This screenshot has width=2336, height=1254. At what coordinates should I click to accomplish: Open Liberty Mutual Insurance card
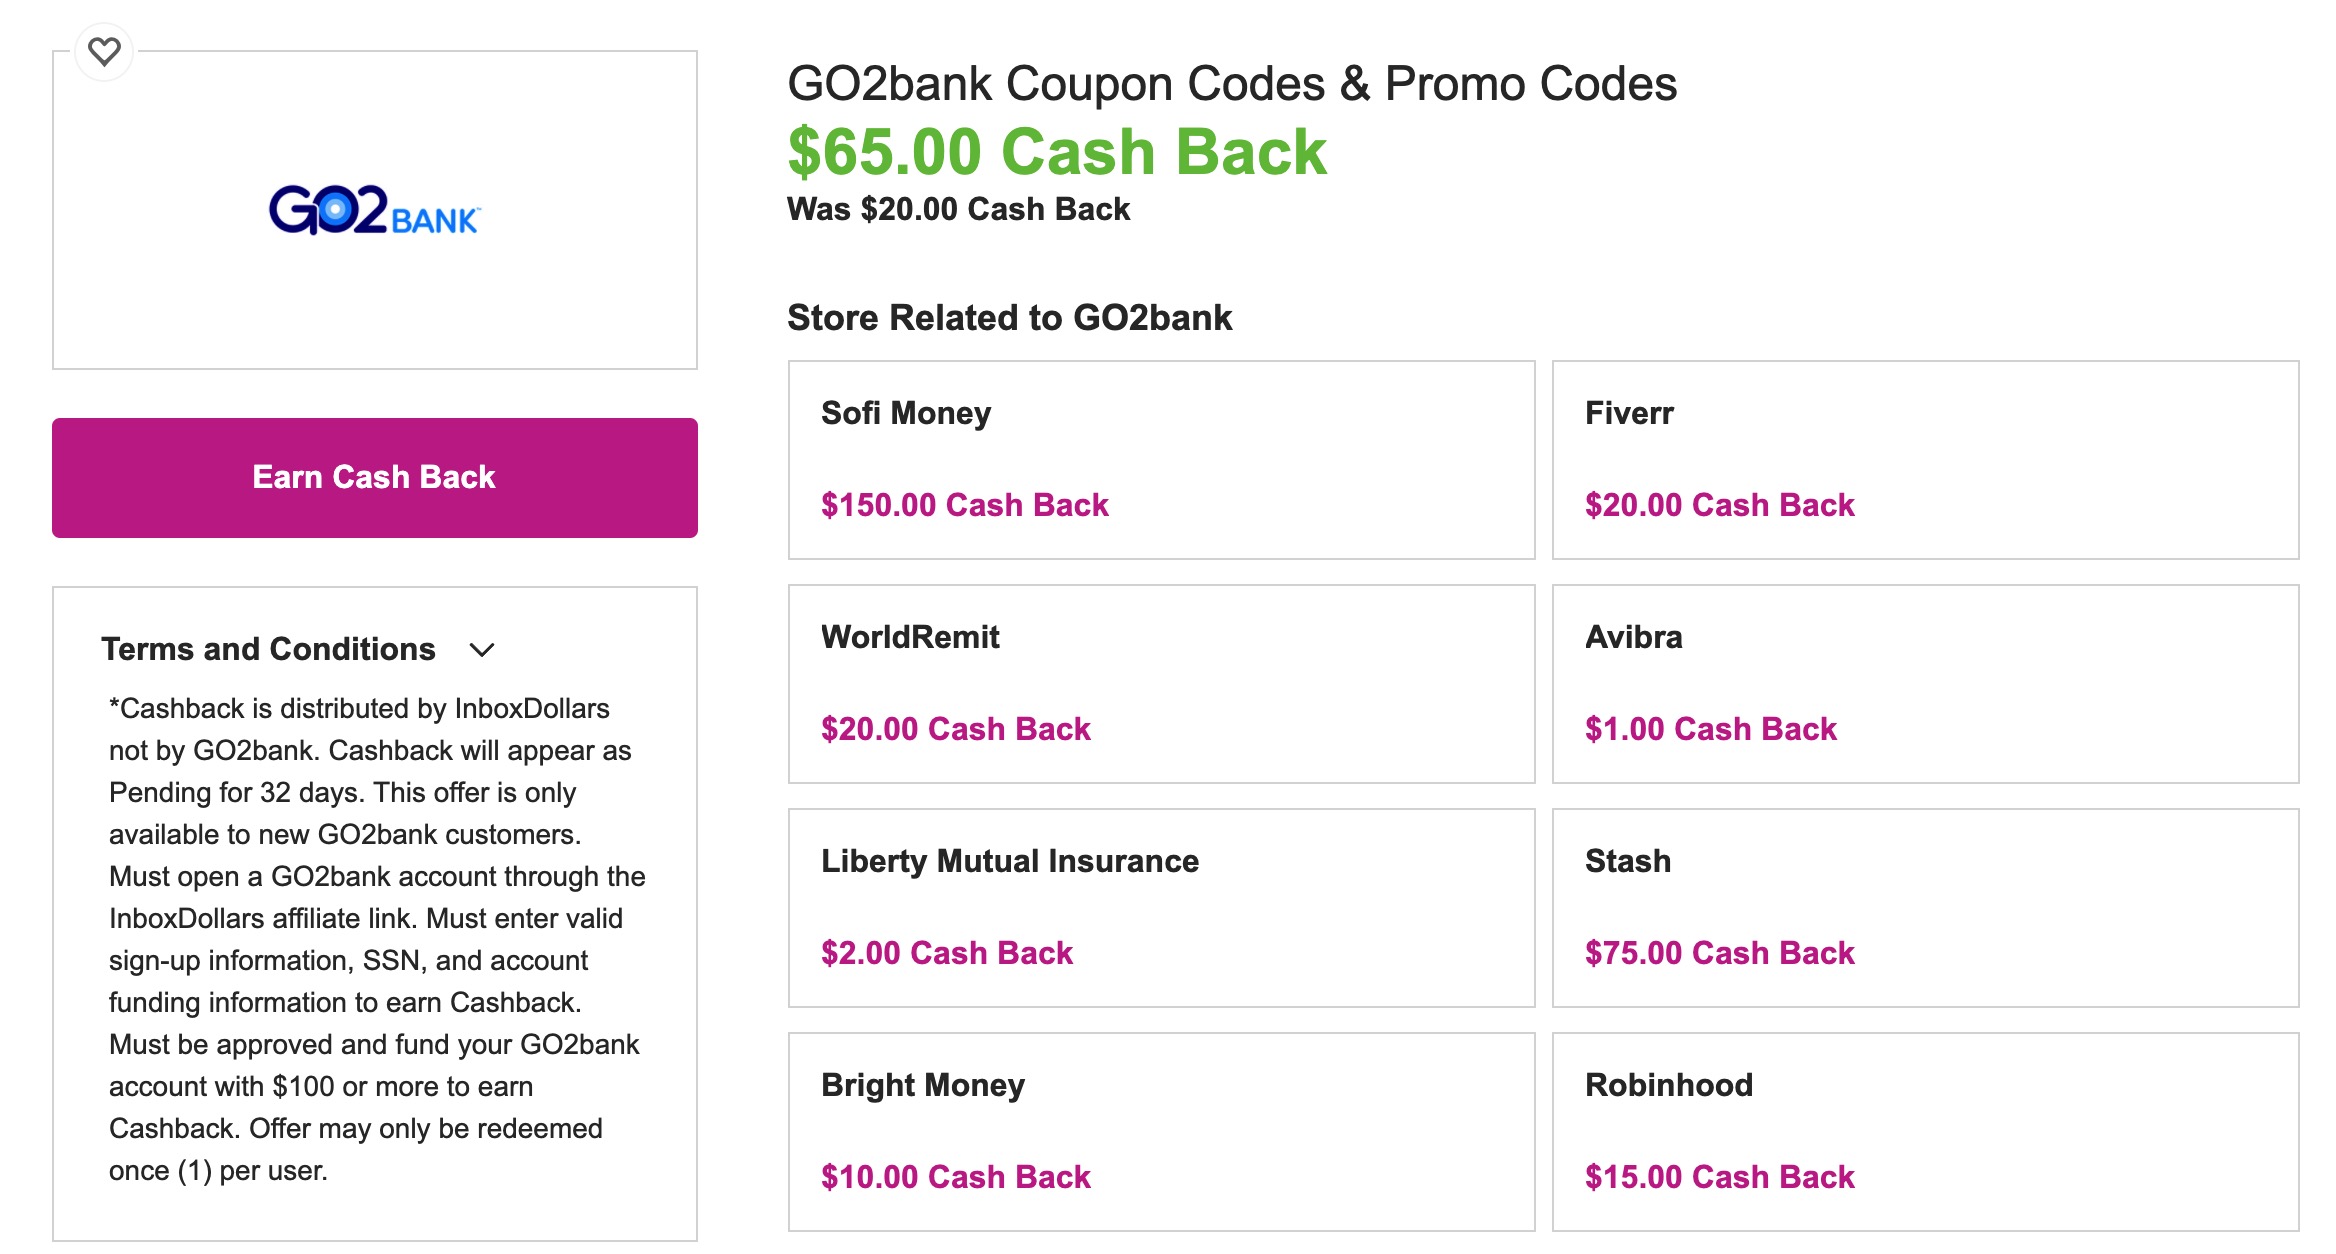click(1161, 908)
